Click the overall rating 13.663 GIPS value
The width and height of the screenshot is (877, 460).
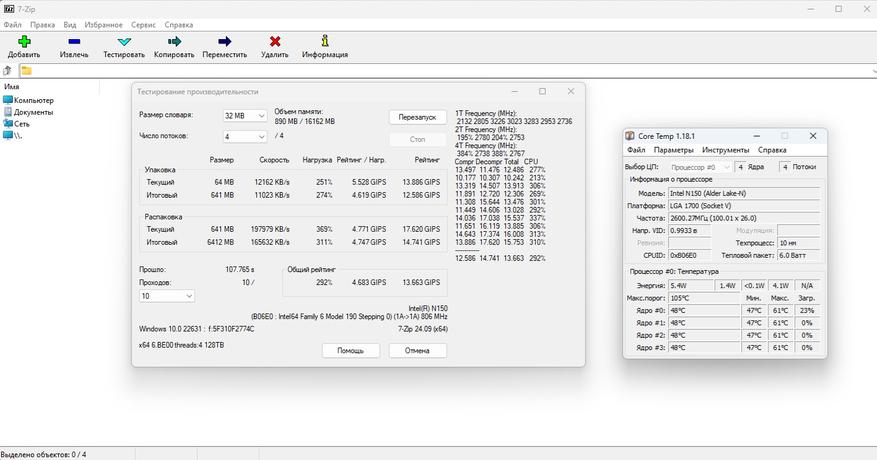point(421,283)
